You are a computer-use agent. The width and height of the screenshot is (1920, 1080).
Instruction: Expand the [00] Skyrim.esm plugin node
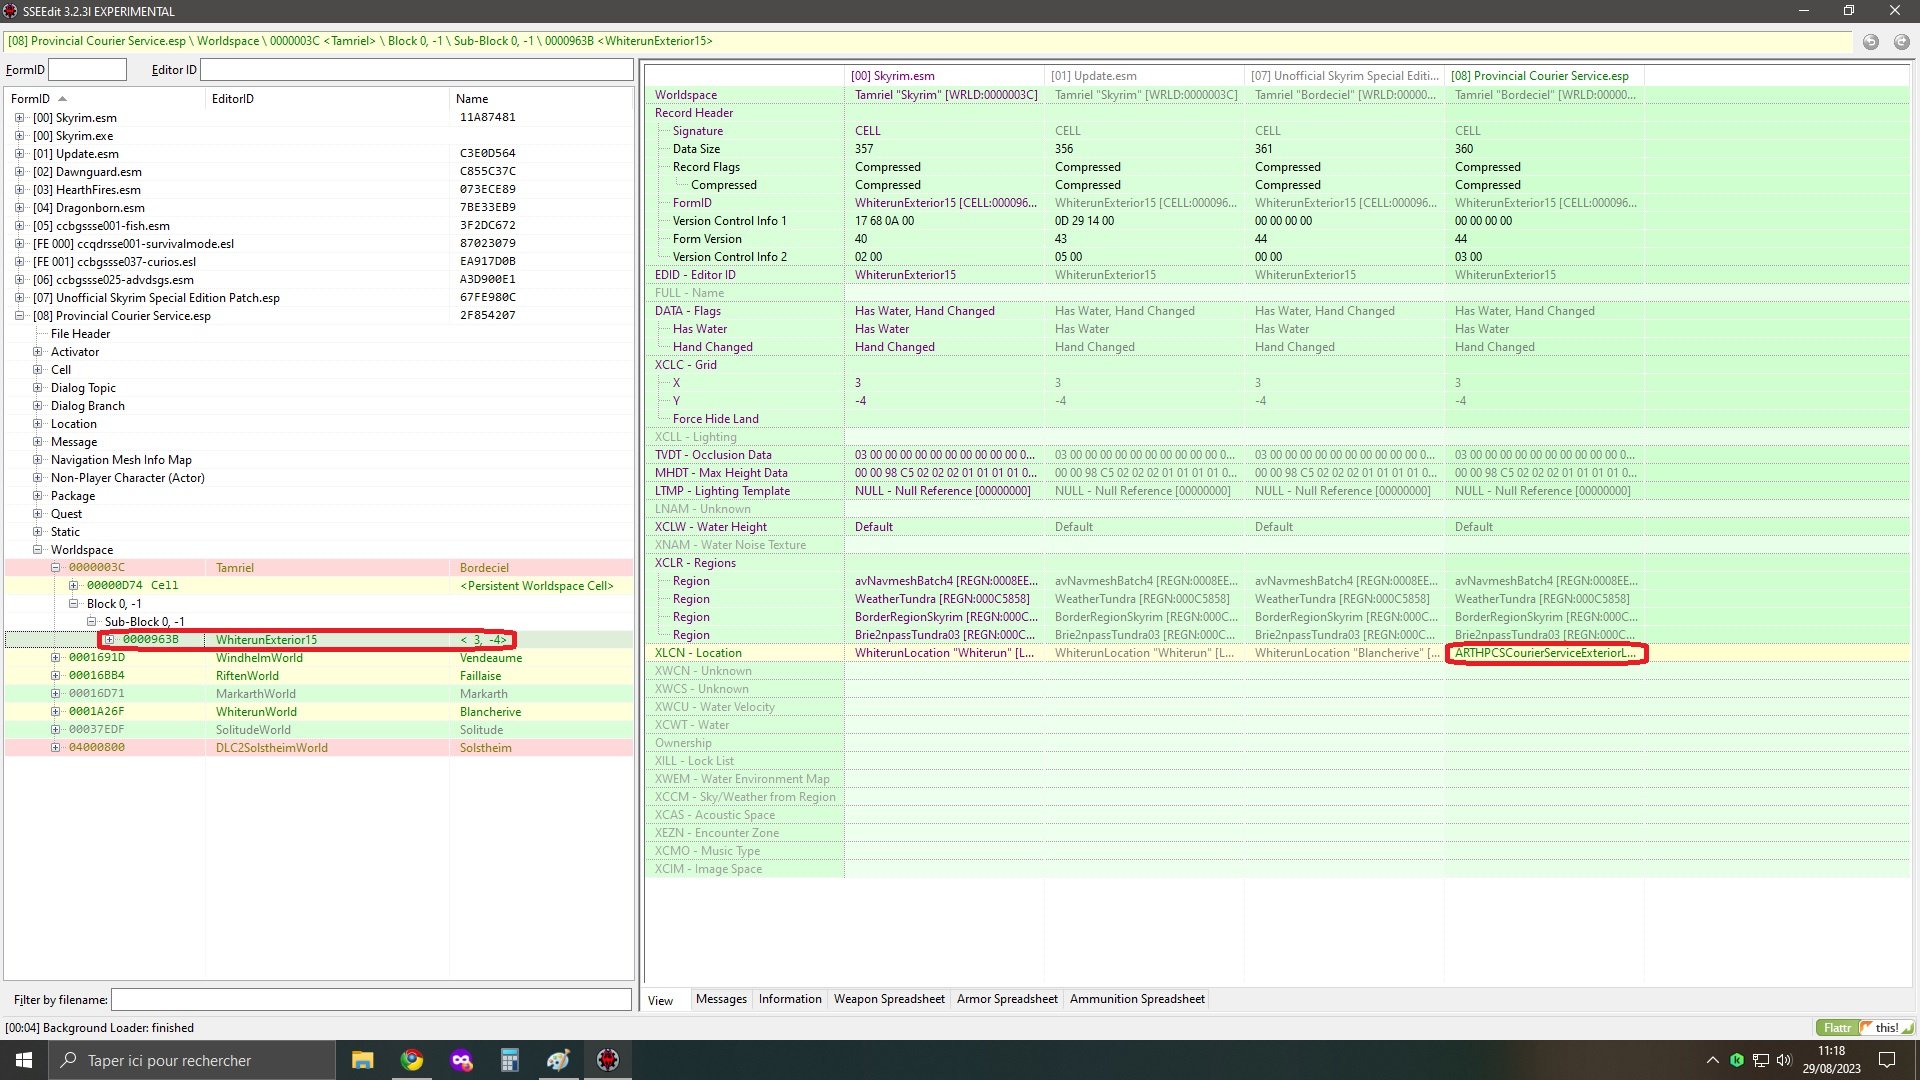(19, 118)
